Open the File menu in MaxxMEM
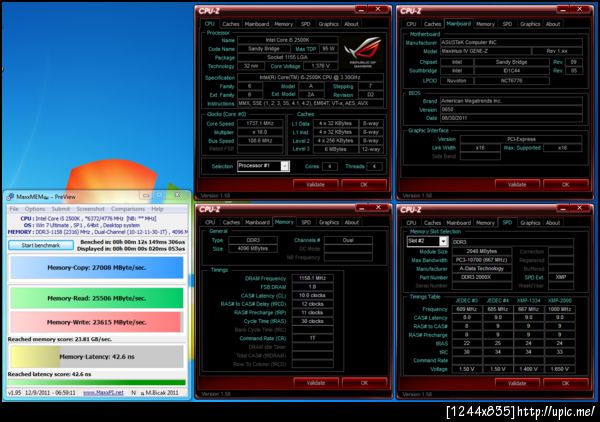600x422 pixels. [14, 209]
